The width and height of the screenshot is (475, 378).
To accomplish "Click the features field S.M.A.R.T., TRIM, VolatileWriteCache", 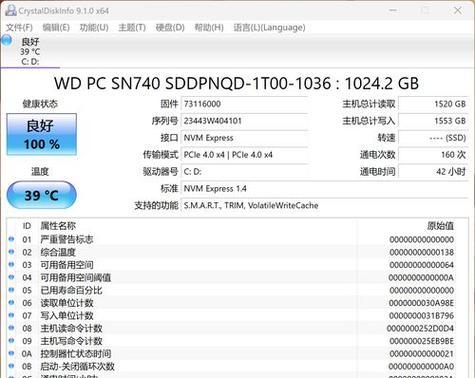I will pos(324,206).
